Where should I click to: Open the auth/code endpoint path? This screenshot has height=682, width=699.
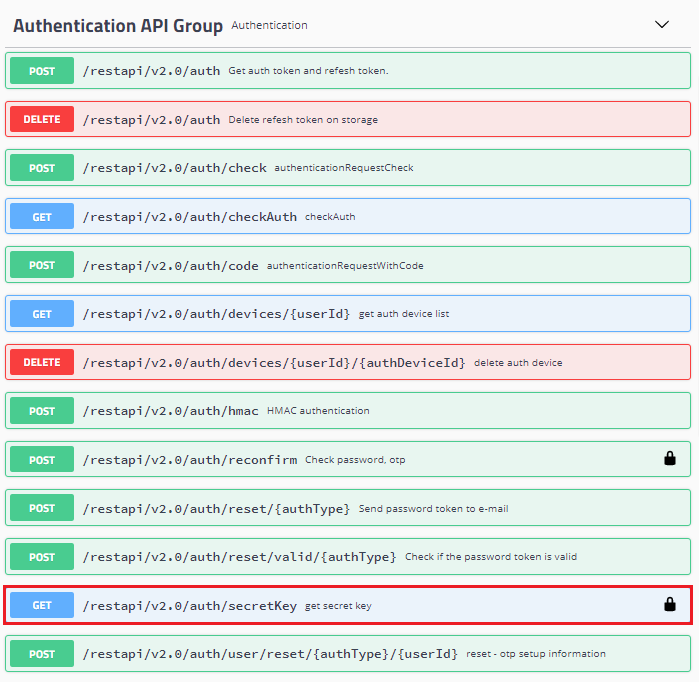[170, 266]
